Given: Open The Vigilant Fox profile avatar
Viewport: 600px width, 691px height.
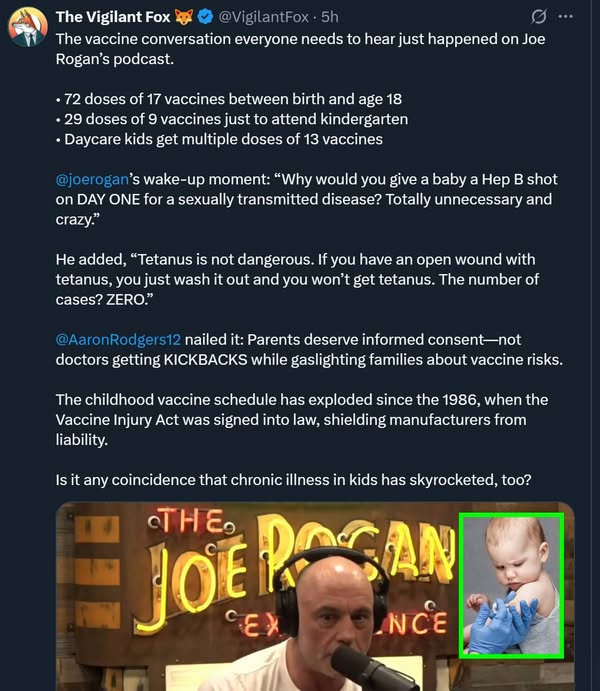Looking at the screenshot, I should (28, 27).
